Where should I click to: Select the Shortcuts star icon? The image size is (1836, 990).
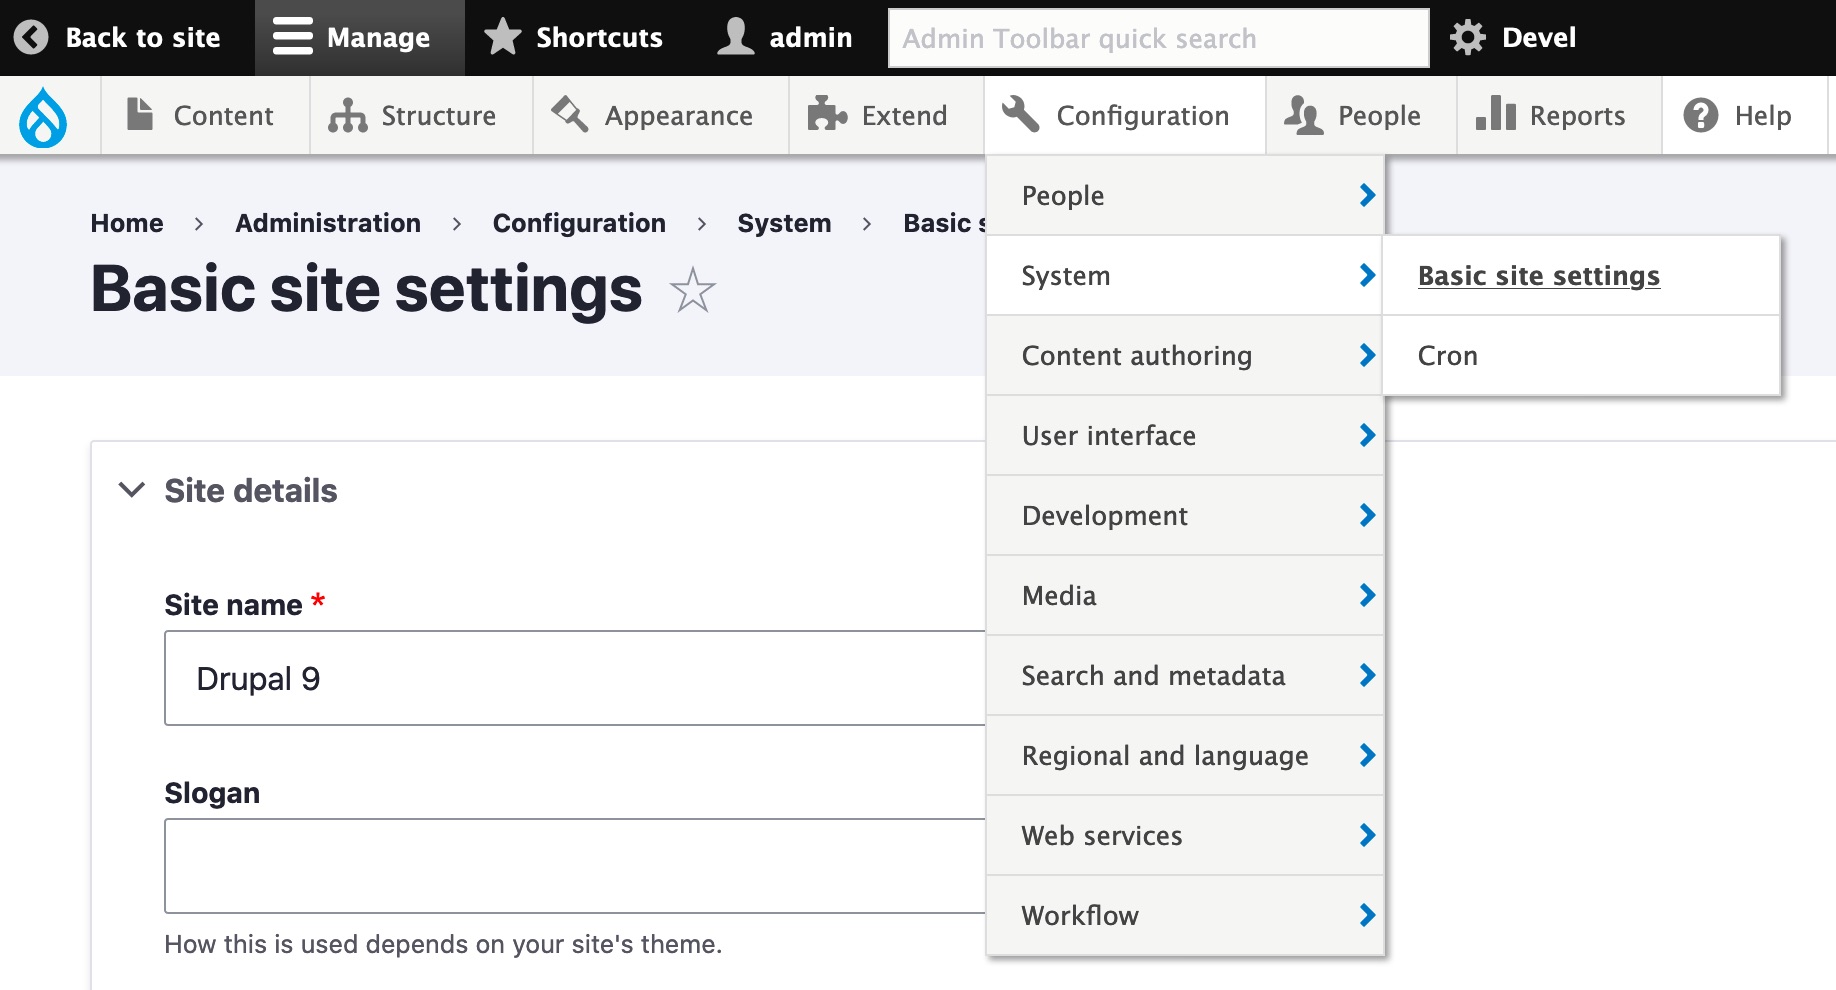[503, 36]
